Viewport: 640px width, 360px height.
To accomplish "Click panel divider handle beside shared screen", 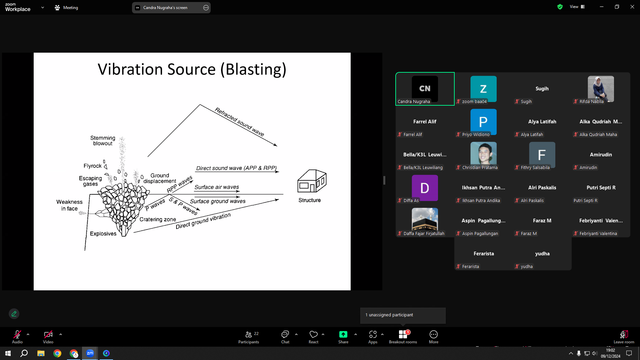I will 384,180.
